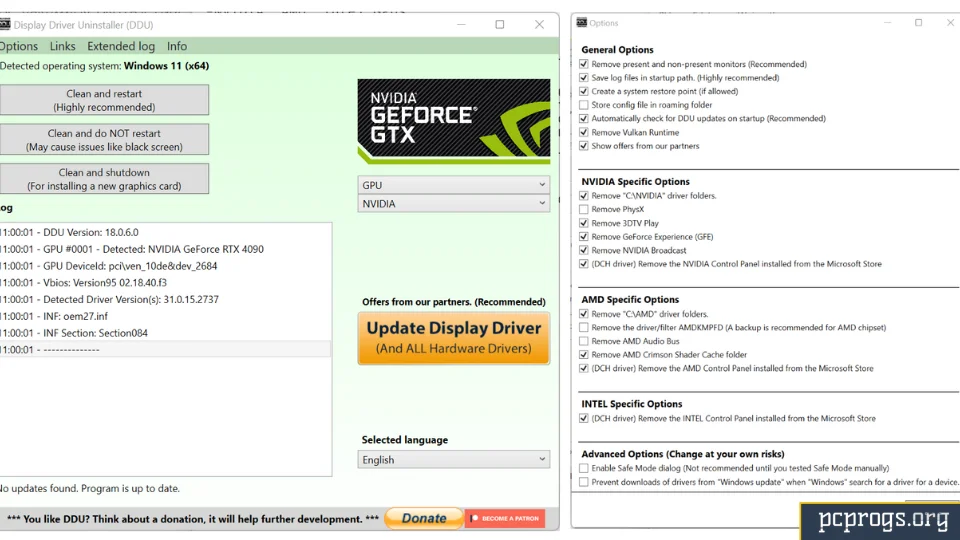Enable Remove AMD Audio Bus checkbox
This screenshot has height=540, width=960.
pos(583,341)
